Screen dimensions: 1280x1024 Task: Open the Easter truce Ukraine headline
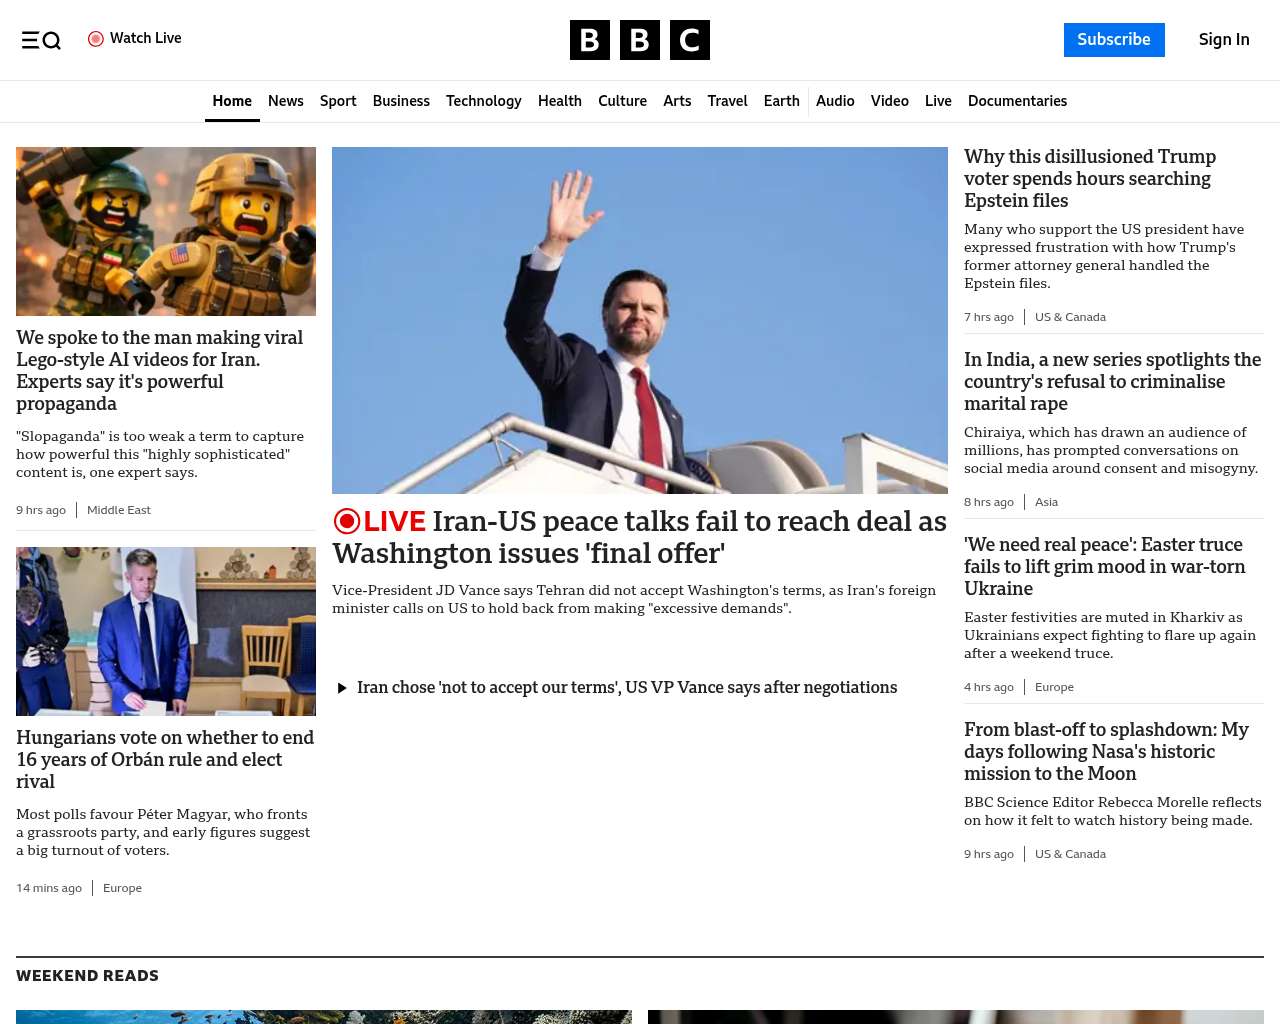(x=1104, y=566)
